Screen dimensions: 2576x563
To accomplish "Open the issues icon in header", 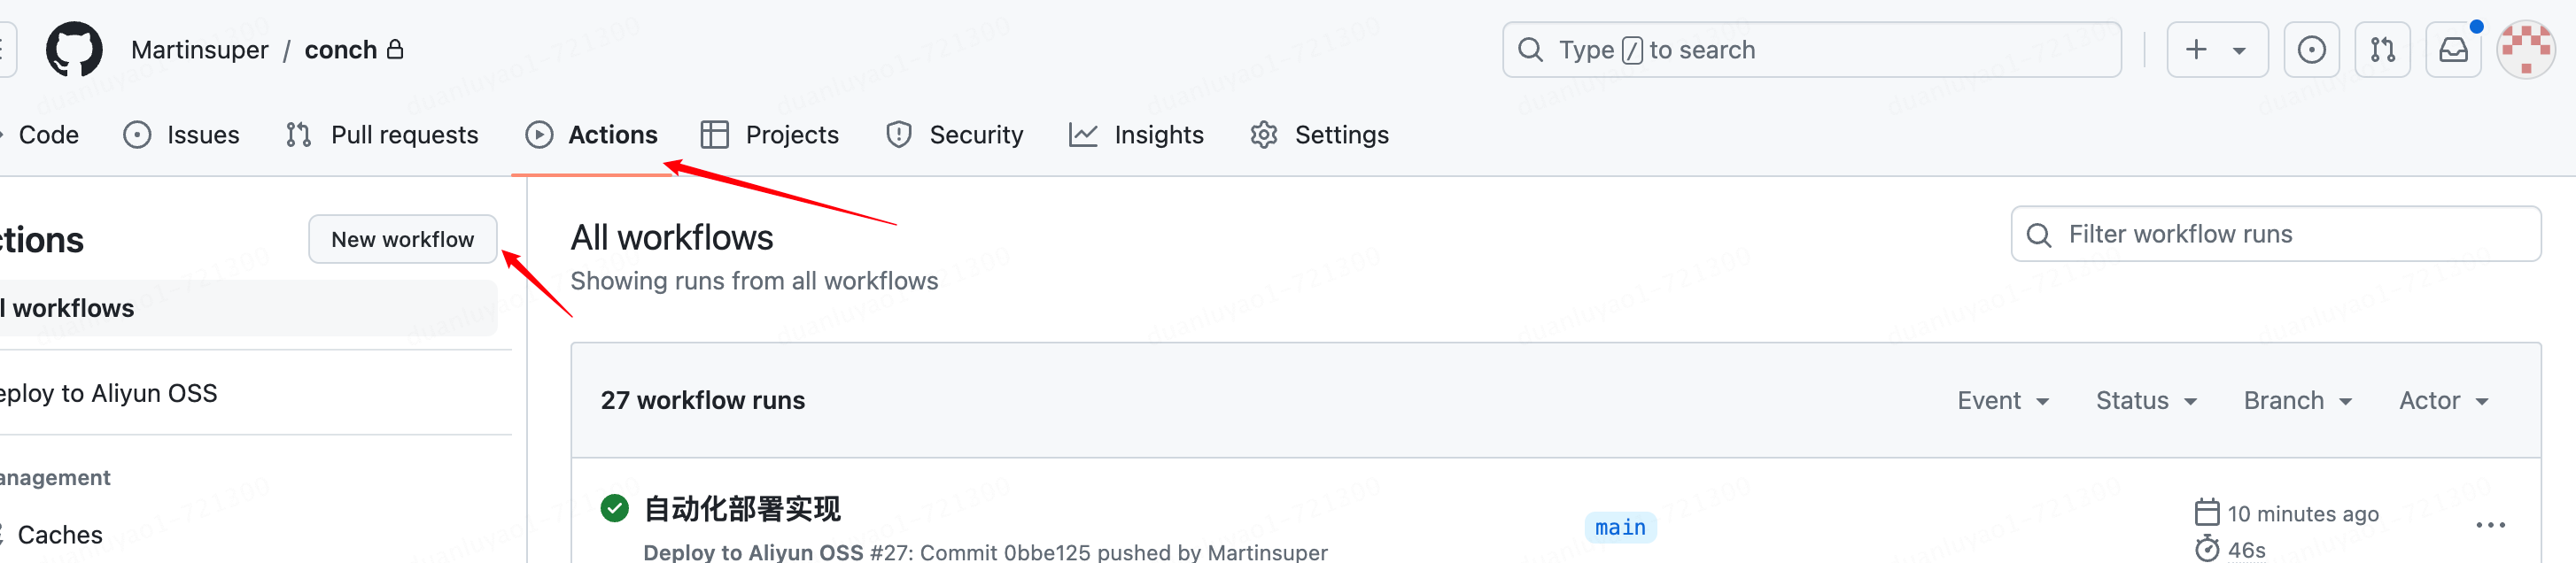I will (2310, 49).
